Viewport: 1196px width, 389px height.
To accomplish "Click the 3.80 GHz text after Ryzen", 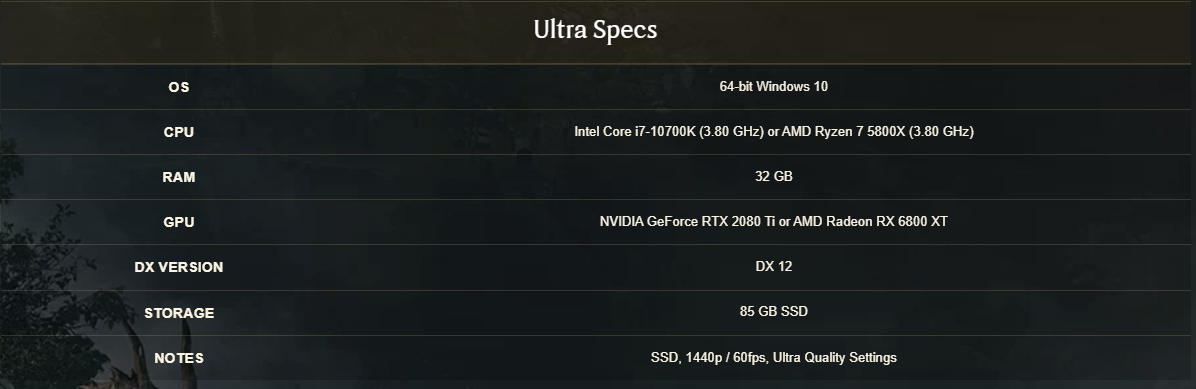I will tap(941, 131).
